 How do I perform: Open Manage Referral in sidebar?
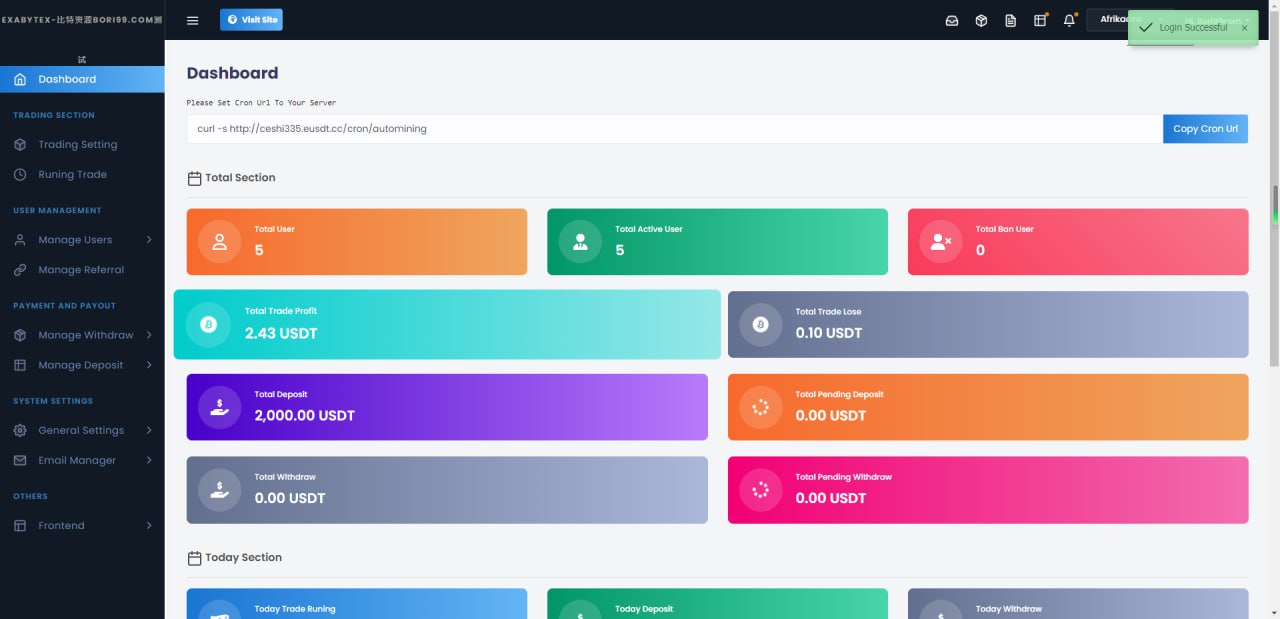pyautogui.click(x=81, y=270)
